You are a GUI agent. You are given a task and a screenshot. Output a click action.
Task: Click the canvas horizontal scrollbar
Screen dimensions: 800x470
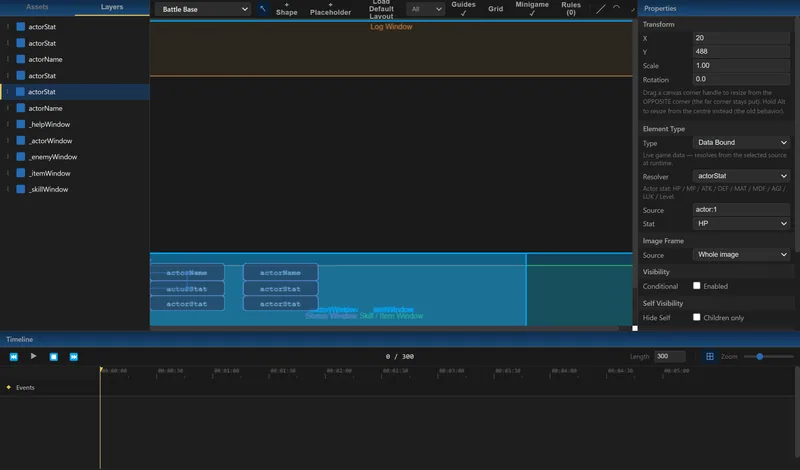384,328
